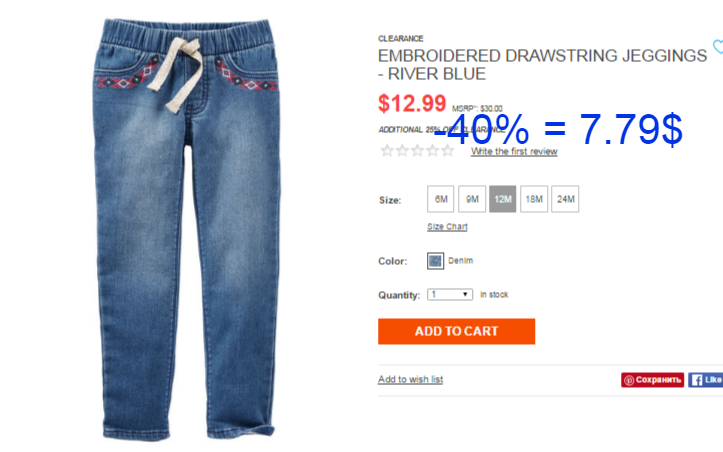Open the Quantity dropdown
The width and height of the screenshot is (723, 452).
point(450,294)
